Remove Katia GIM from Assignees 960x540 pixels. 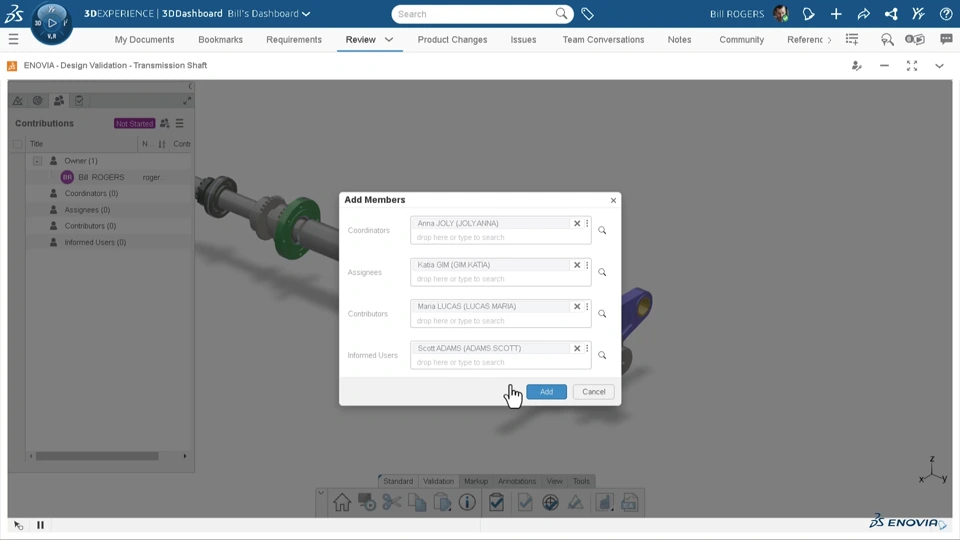577,265
